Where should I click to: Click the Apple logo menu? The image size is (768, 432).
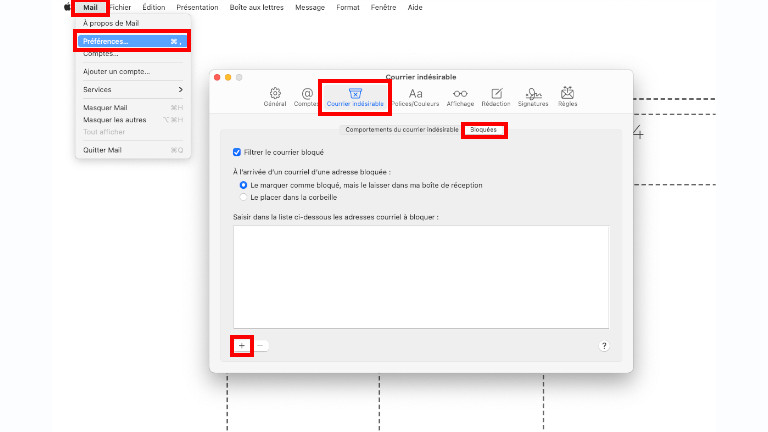click(x=67, y=7)
